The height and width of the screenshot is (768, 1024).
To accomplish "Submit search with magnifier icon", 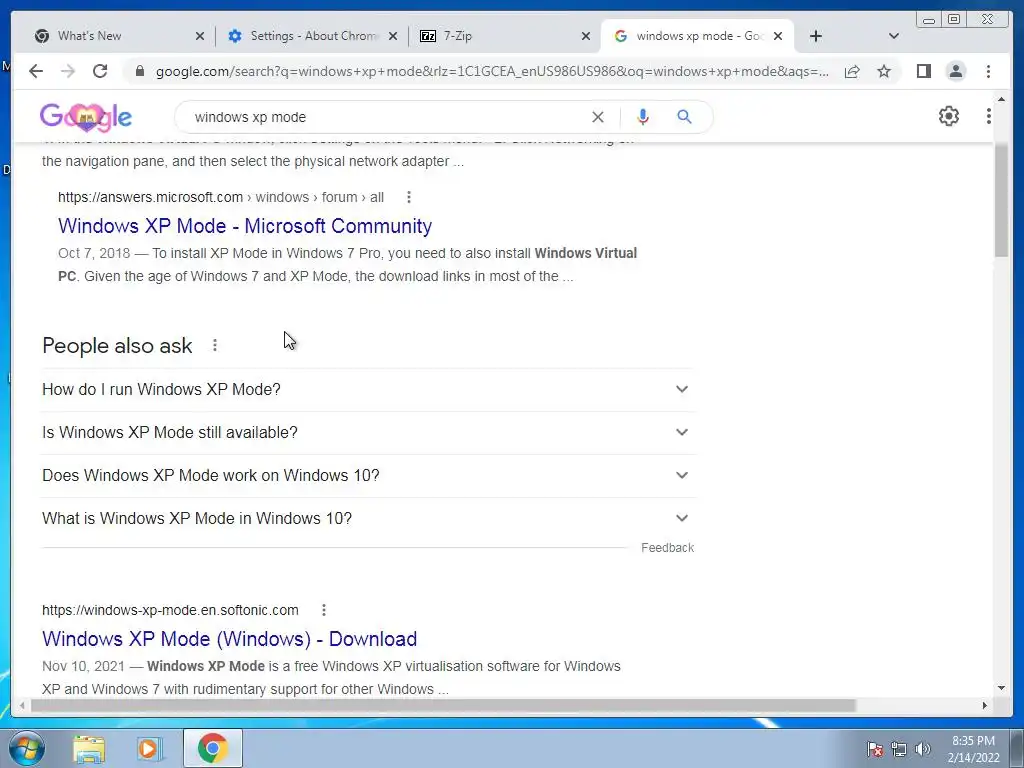I will pyautogui.click(x=684, y=117).
